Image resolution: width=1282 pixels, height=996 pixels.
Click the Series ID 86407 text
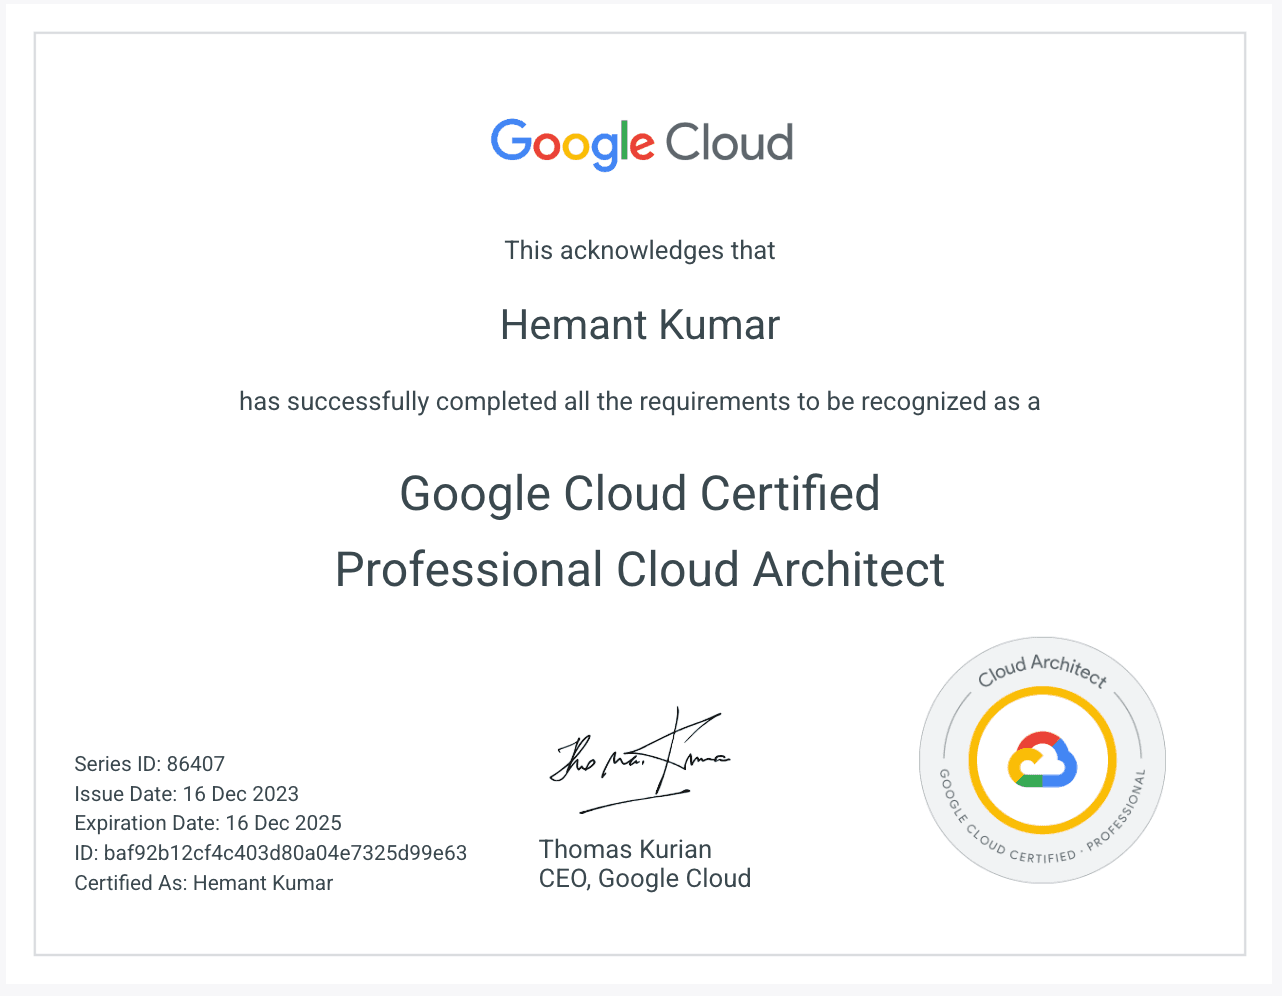[149, 763]
